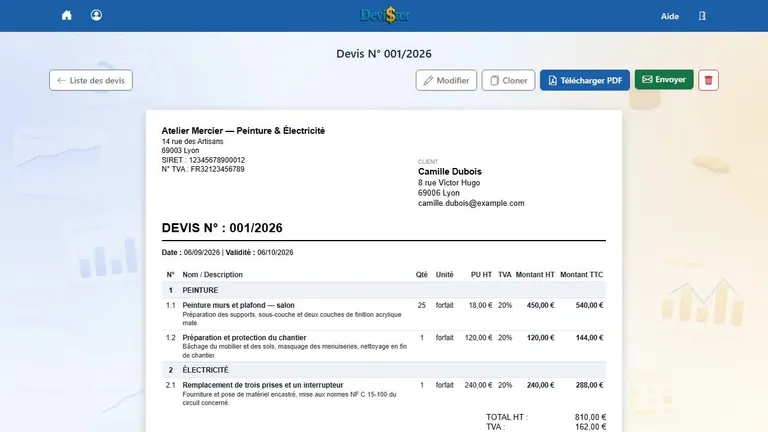Click the page title Devis N° 001/2026
This screenshot has height=432, width=768.
[384, 54]
